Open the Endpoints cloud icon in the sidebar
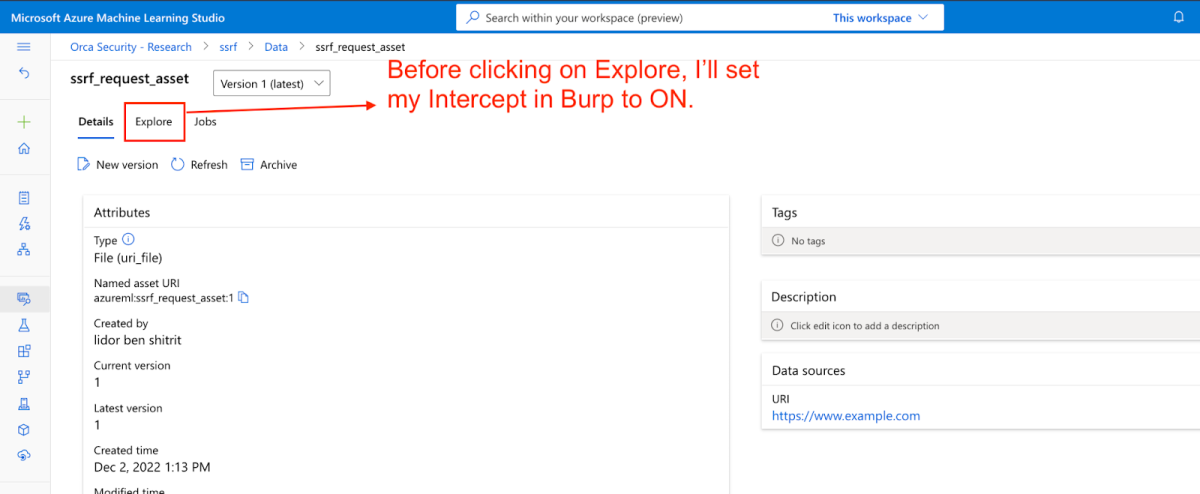1200x494 pixels. click(24, 455)
